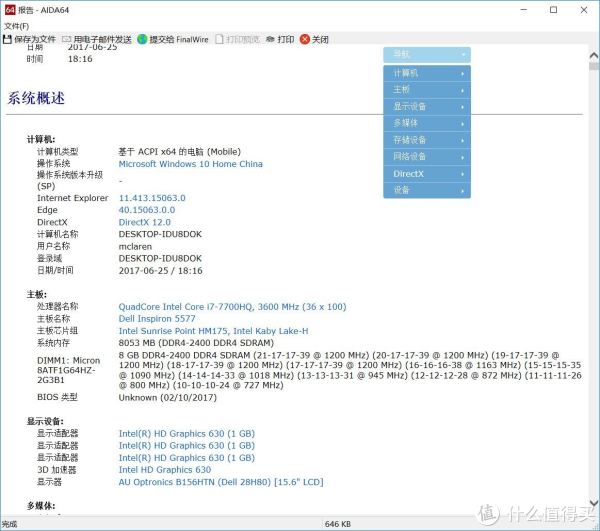Click the 646 KB status bar size
This screenshot has width=600, height=531.
(x=338, y=524)
